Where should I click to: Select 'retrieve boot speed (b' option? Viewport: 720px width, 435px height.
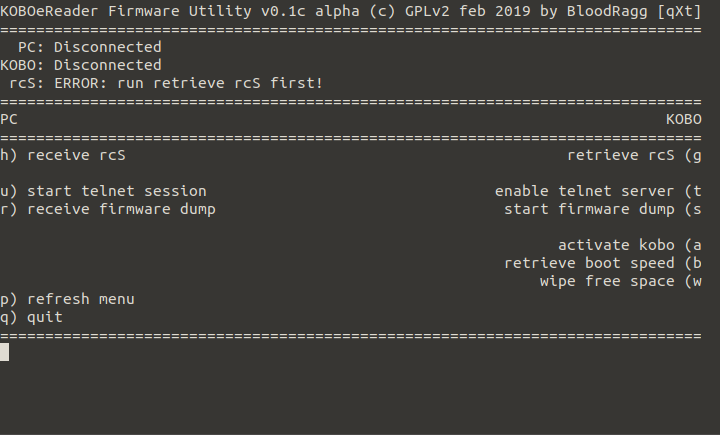click(x=602, y=263)
